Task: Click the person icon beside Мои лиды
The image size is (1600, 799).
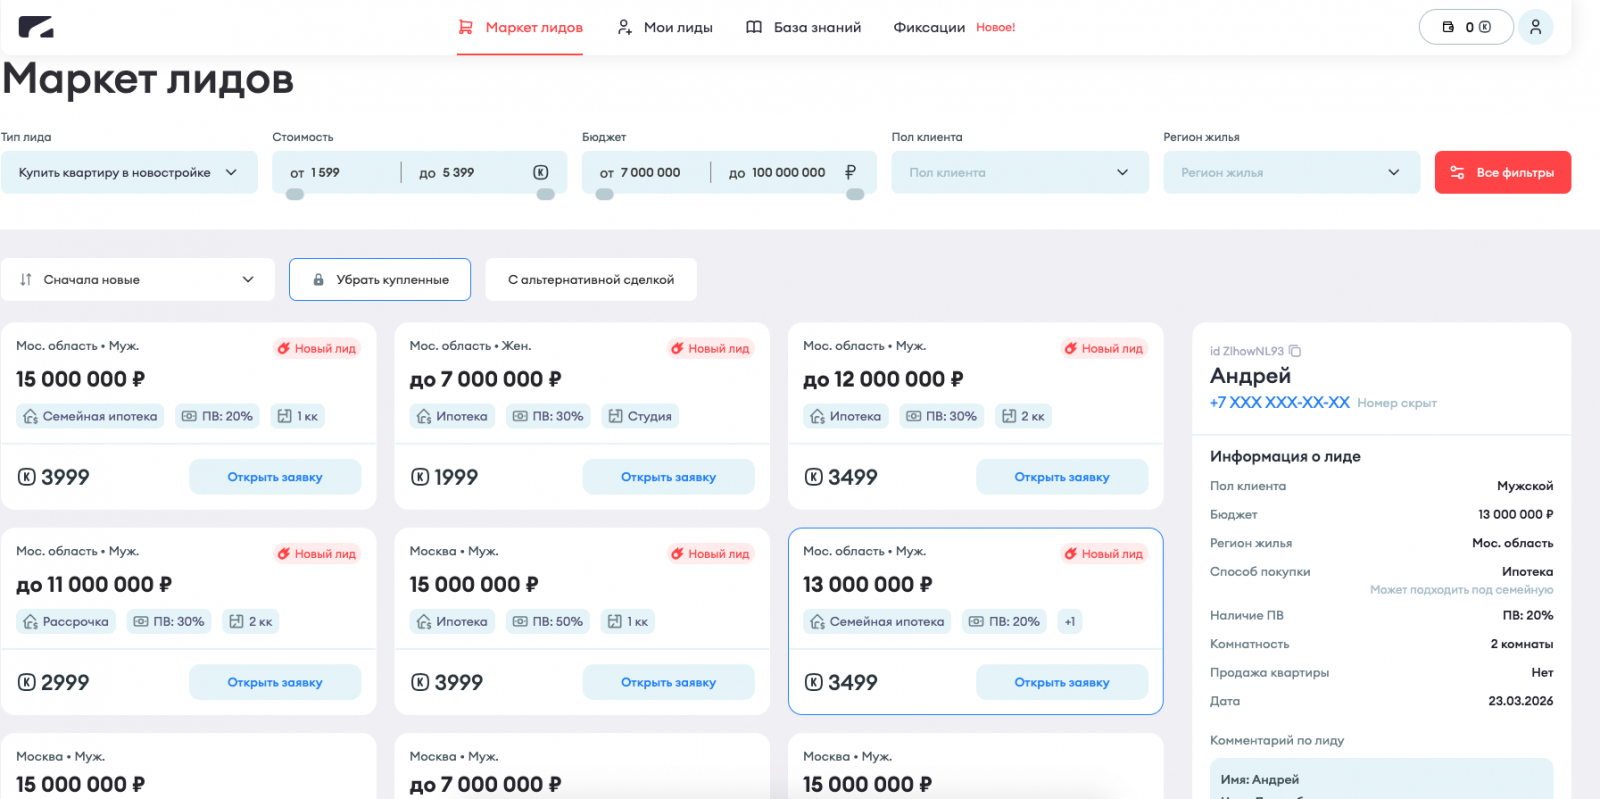Action: coord(625,27)
